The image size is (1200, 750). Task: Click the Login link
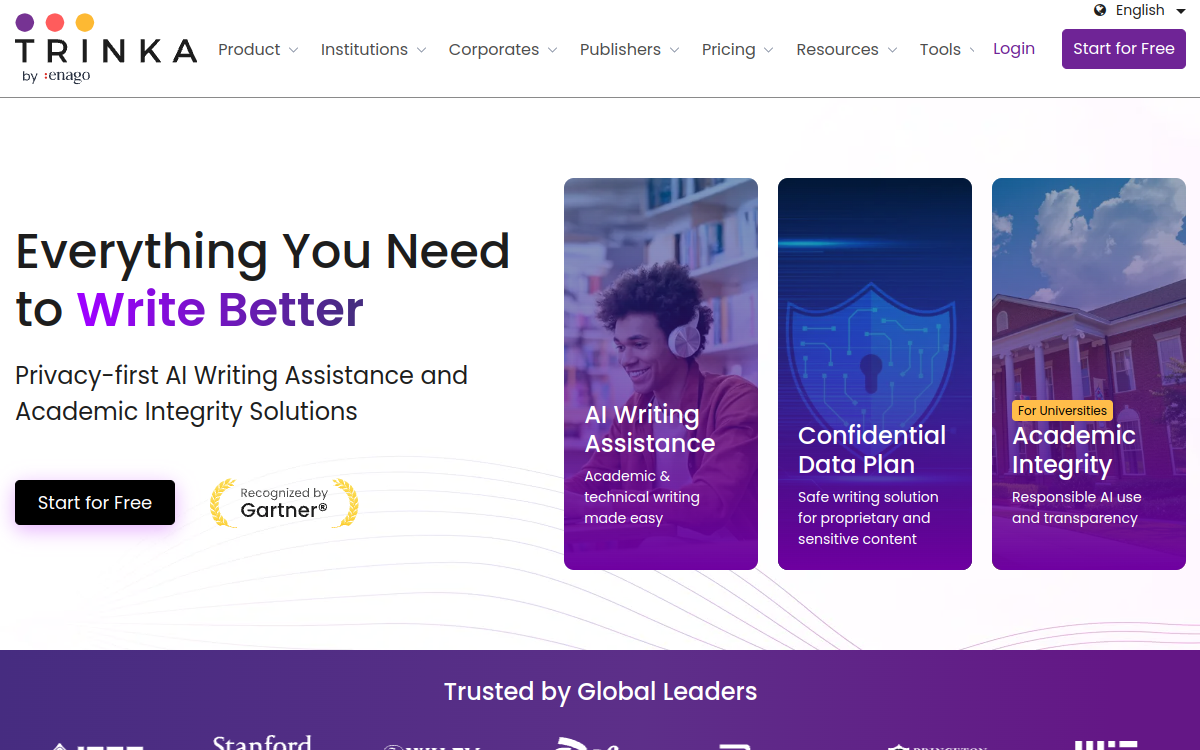[x=1014, y=48]
